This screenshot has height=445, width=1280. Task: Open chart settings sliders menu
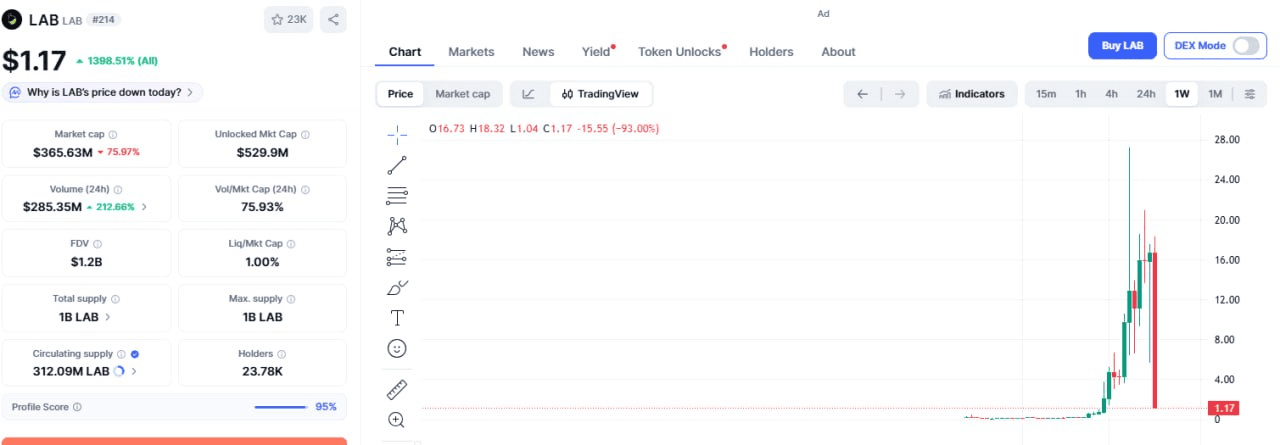tap(1250, 94)
